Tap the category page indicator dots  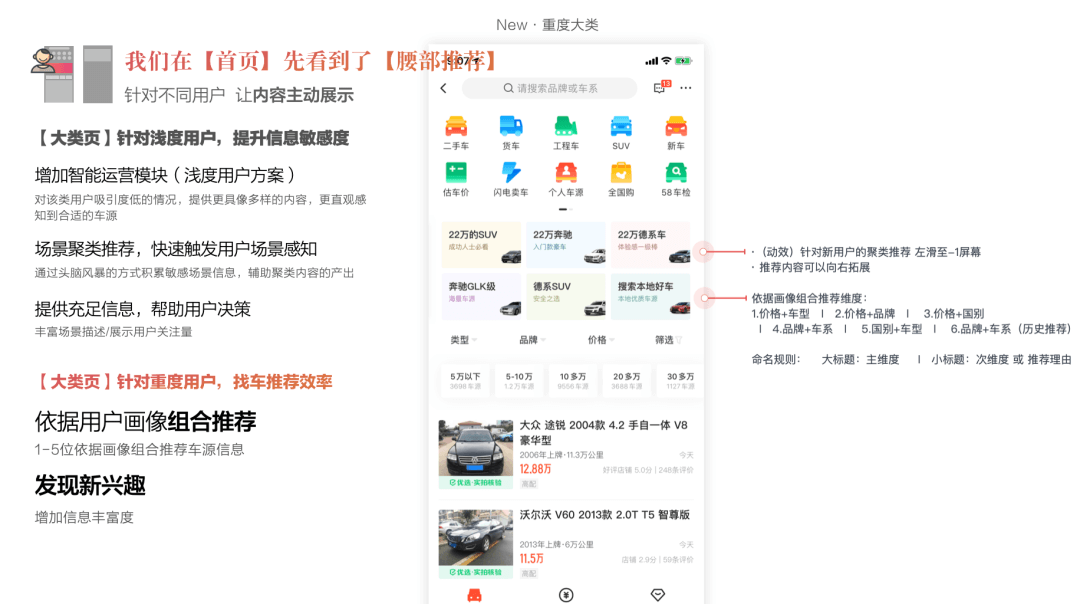click(565, 209)
